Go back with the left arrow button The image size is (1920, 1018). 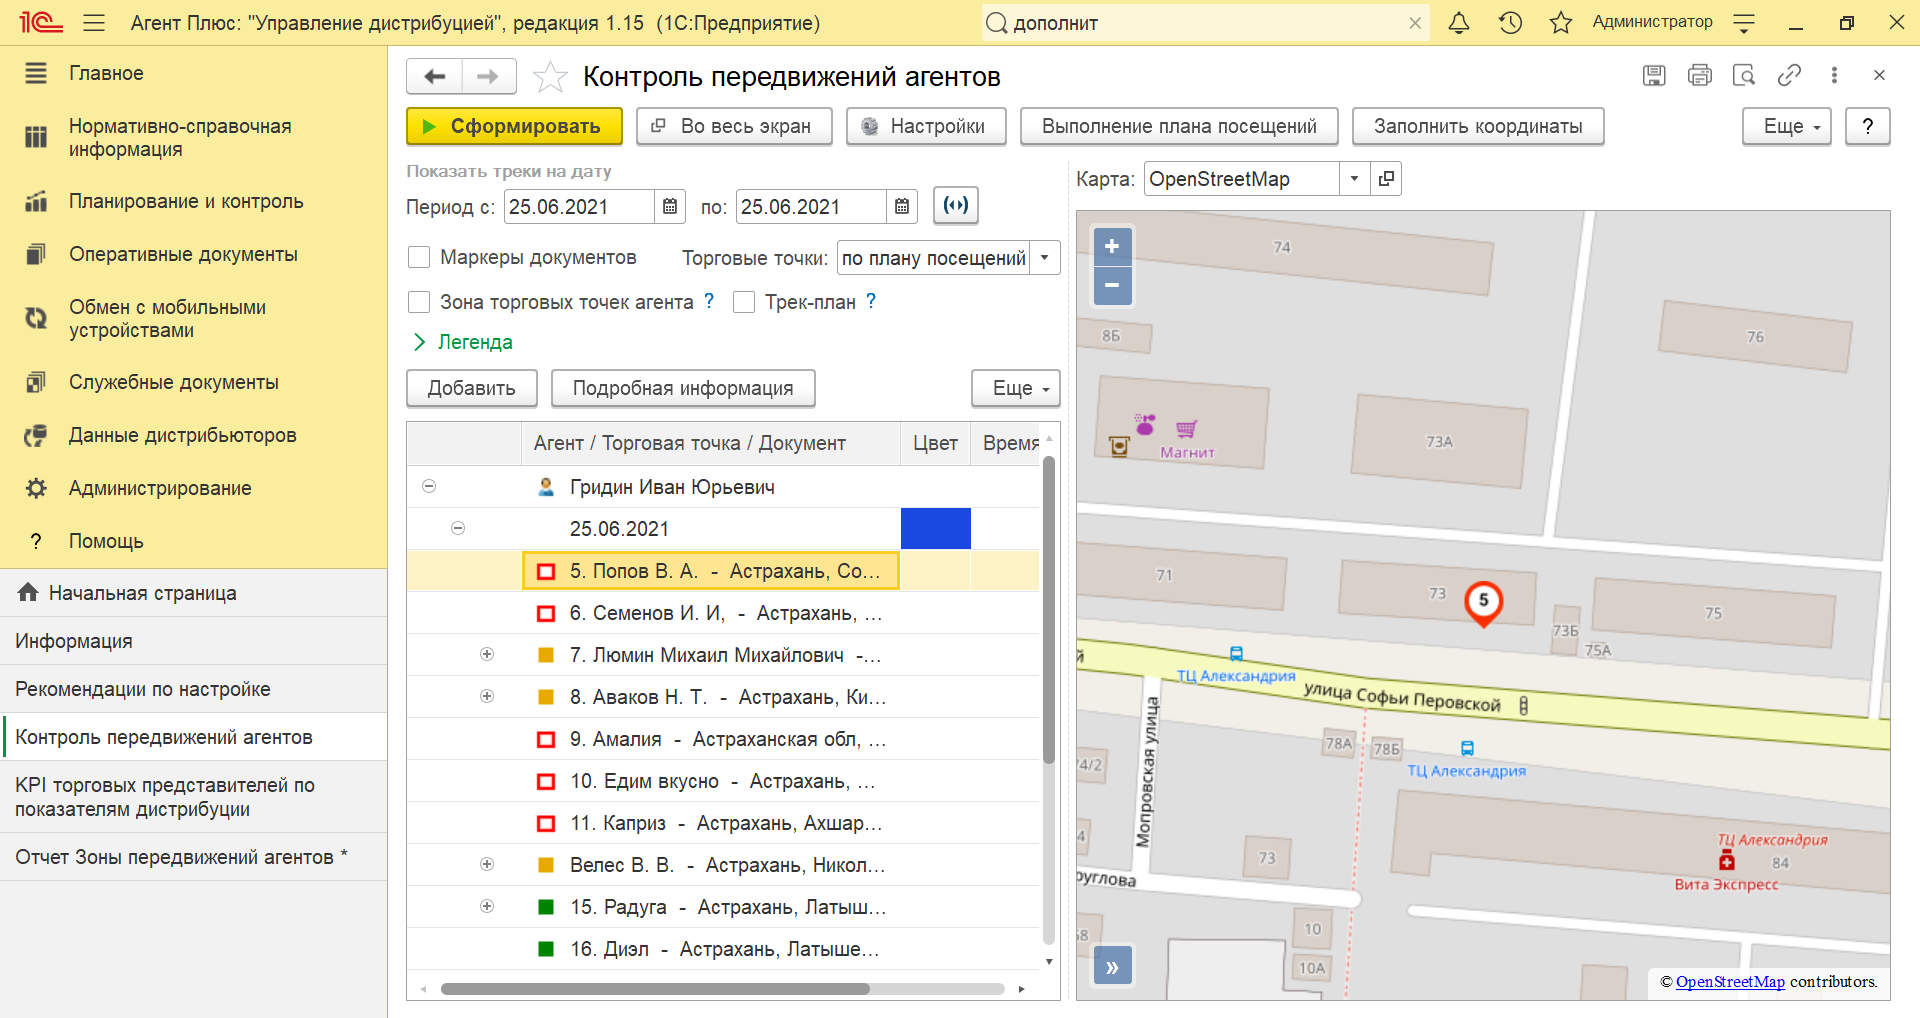coord(434,76)
